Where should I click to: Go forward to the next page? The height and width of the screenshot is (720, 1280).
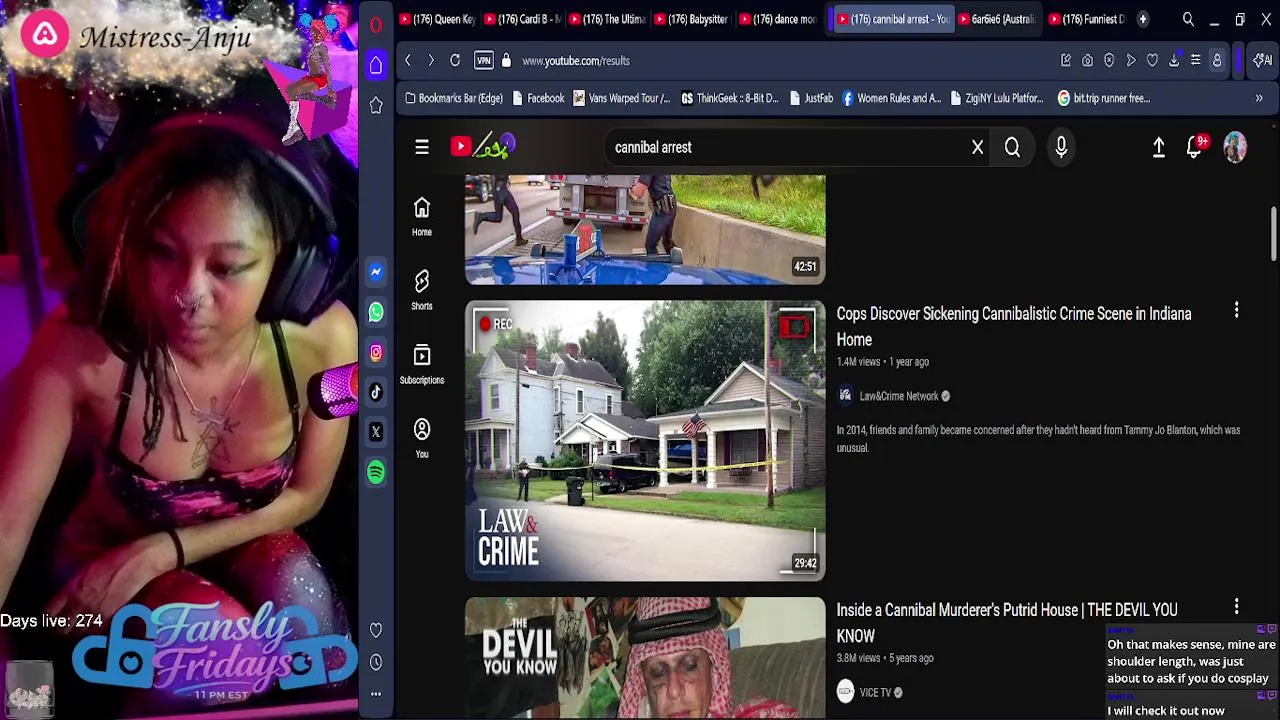tap(431, 61)
